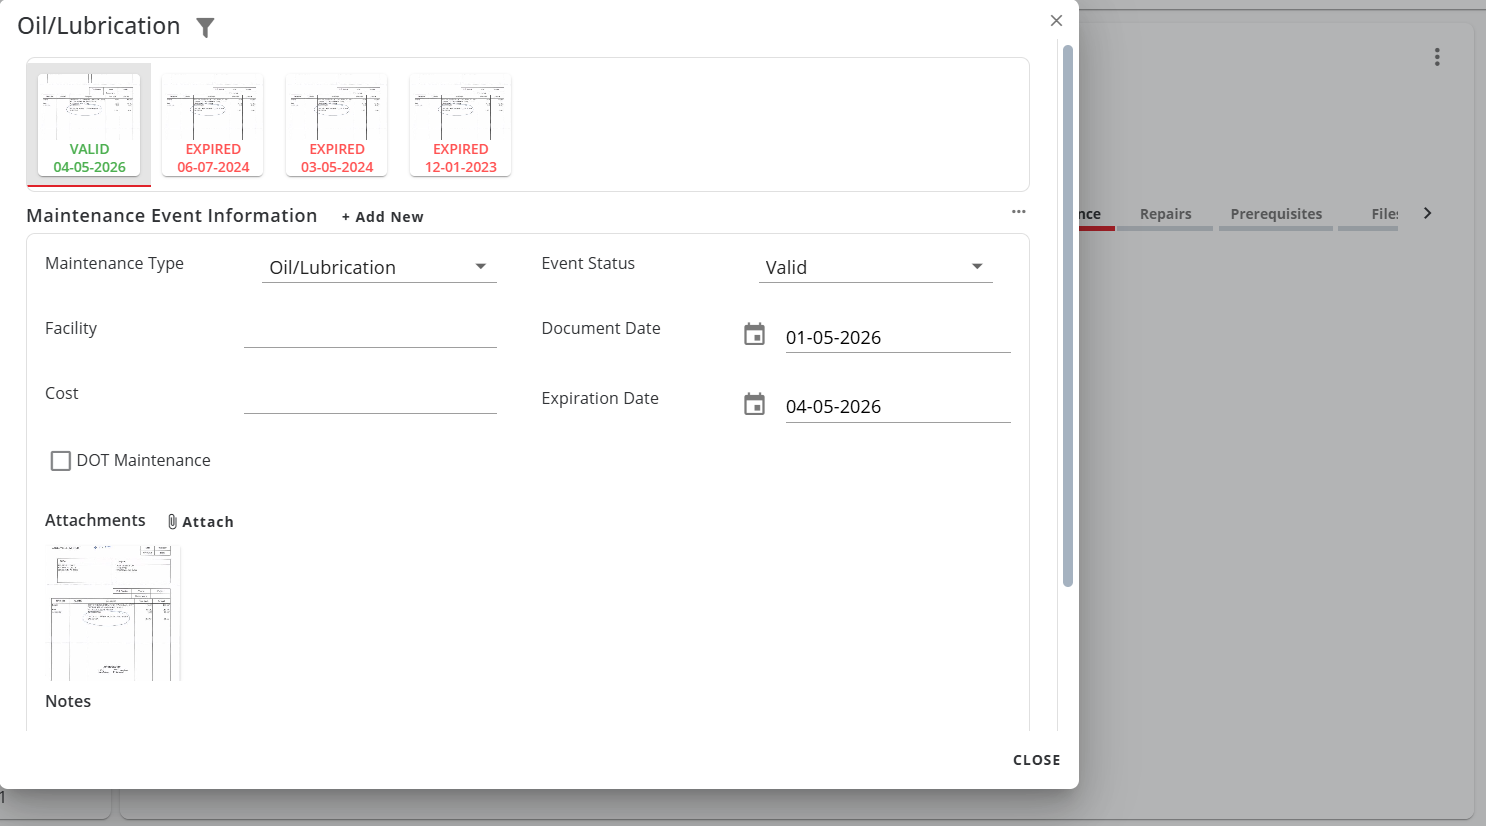Switch to the Repairs tab
Viewport: 1486px width, 826px height.
(1165, 214)
